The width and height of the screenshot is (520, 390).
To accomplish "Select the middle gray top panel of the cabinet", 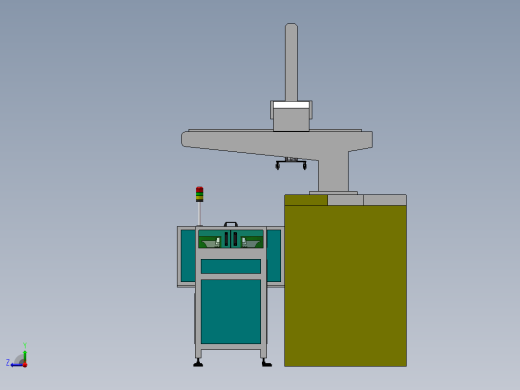I will (x=345, y=200).
